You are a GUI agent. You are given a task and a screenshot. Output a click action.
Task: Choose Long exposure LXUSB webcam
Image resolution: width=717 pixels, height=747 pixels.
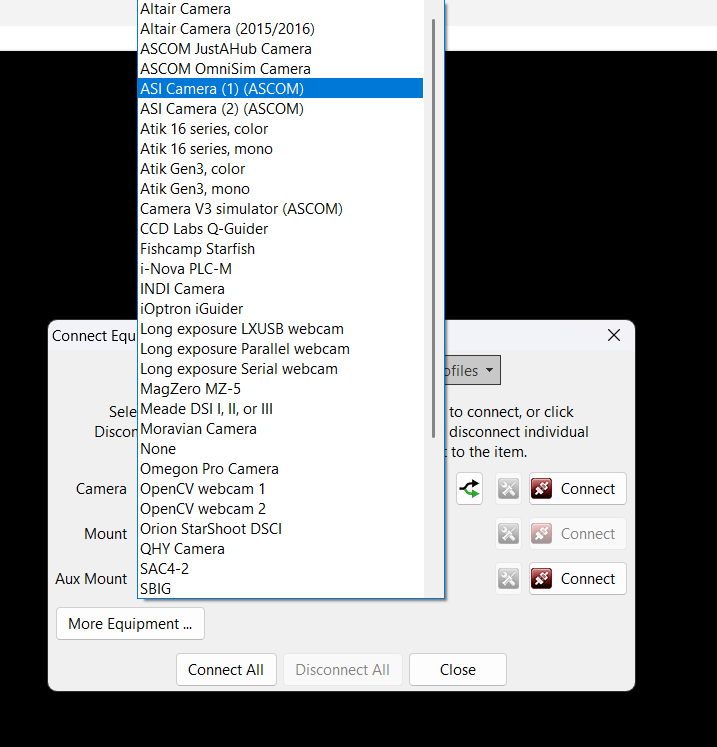(x=280, y=329)
